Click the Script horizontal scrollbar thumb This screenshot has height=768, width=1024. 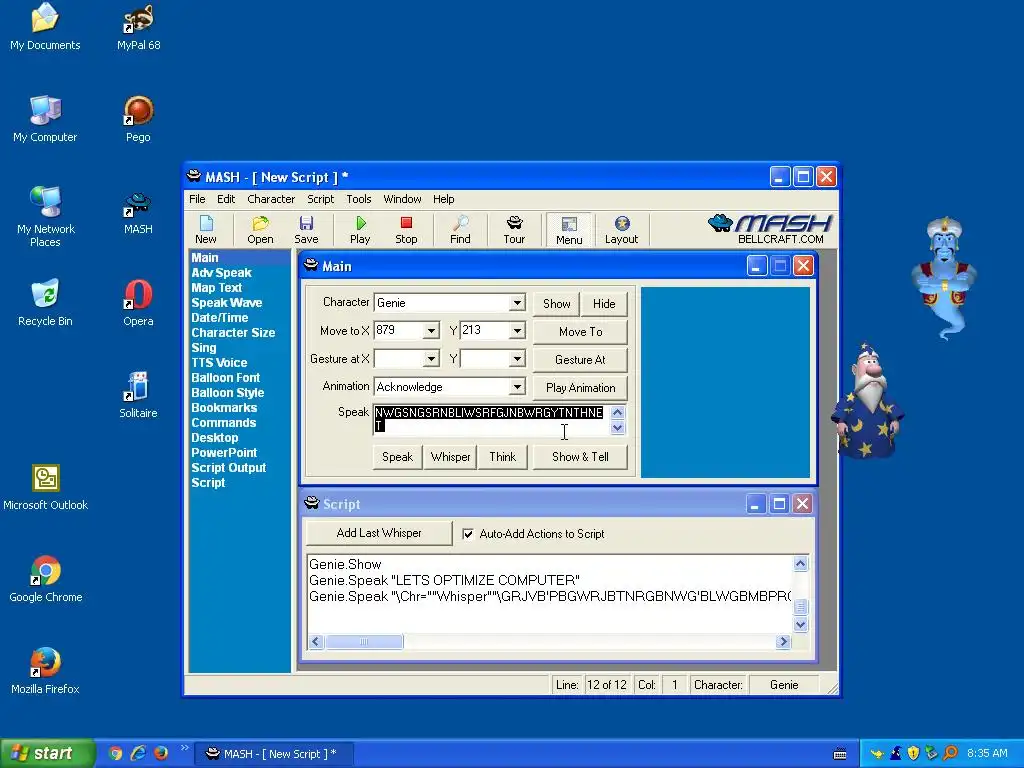[364, 642]
